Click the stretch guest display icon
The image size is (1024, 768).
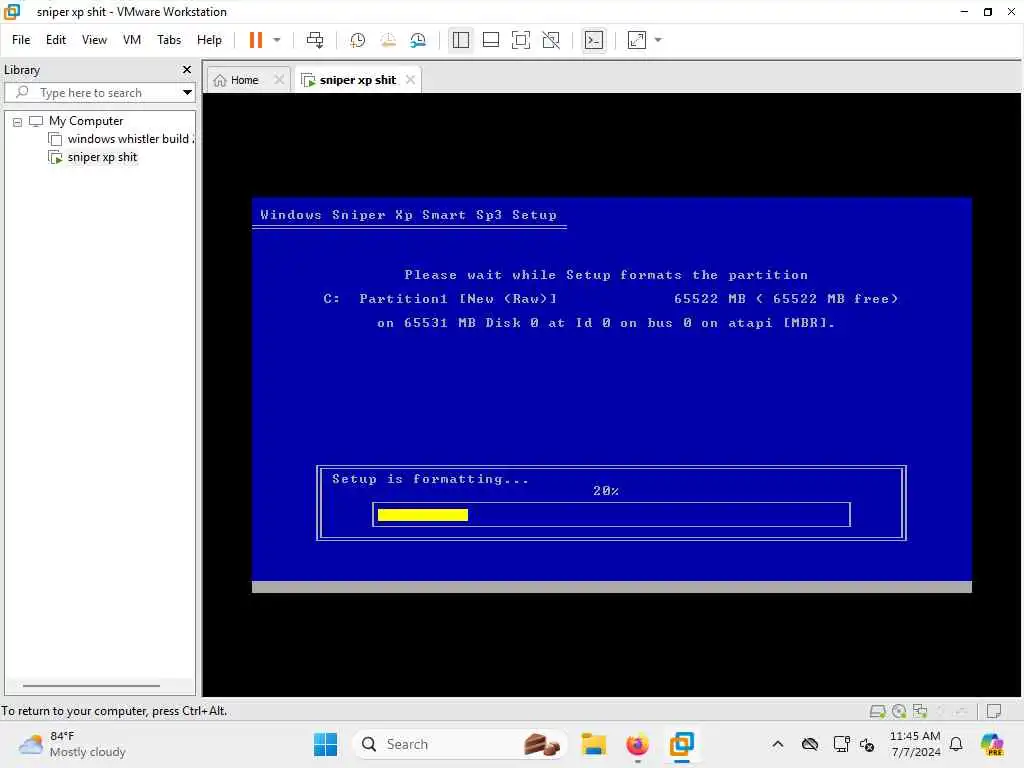637,40
